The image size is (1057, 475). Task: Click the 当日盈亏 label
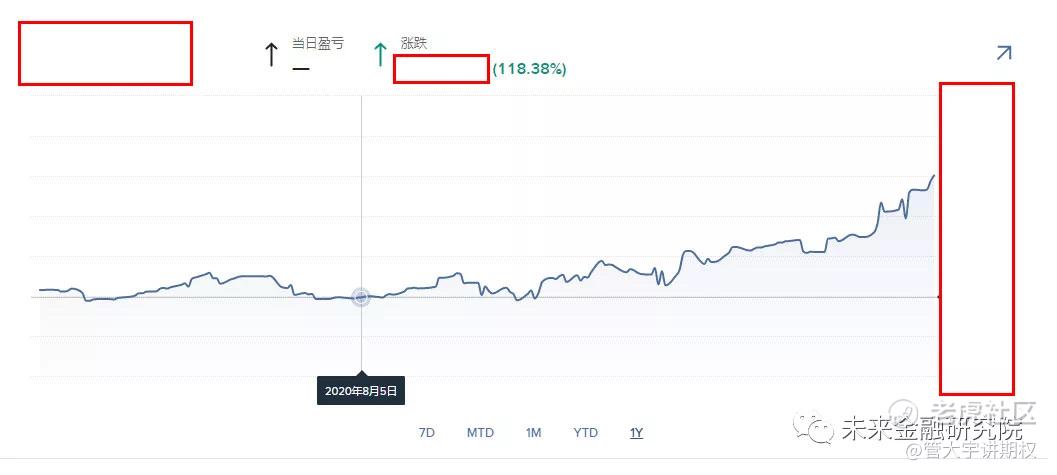[318, 44]
